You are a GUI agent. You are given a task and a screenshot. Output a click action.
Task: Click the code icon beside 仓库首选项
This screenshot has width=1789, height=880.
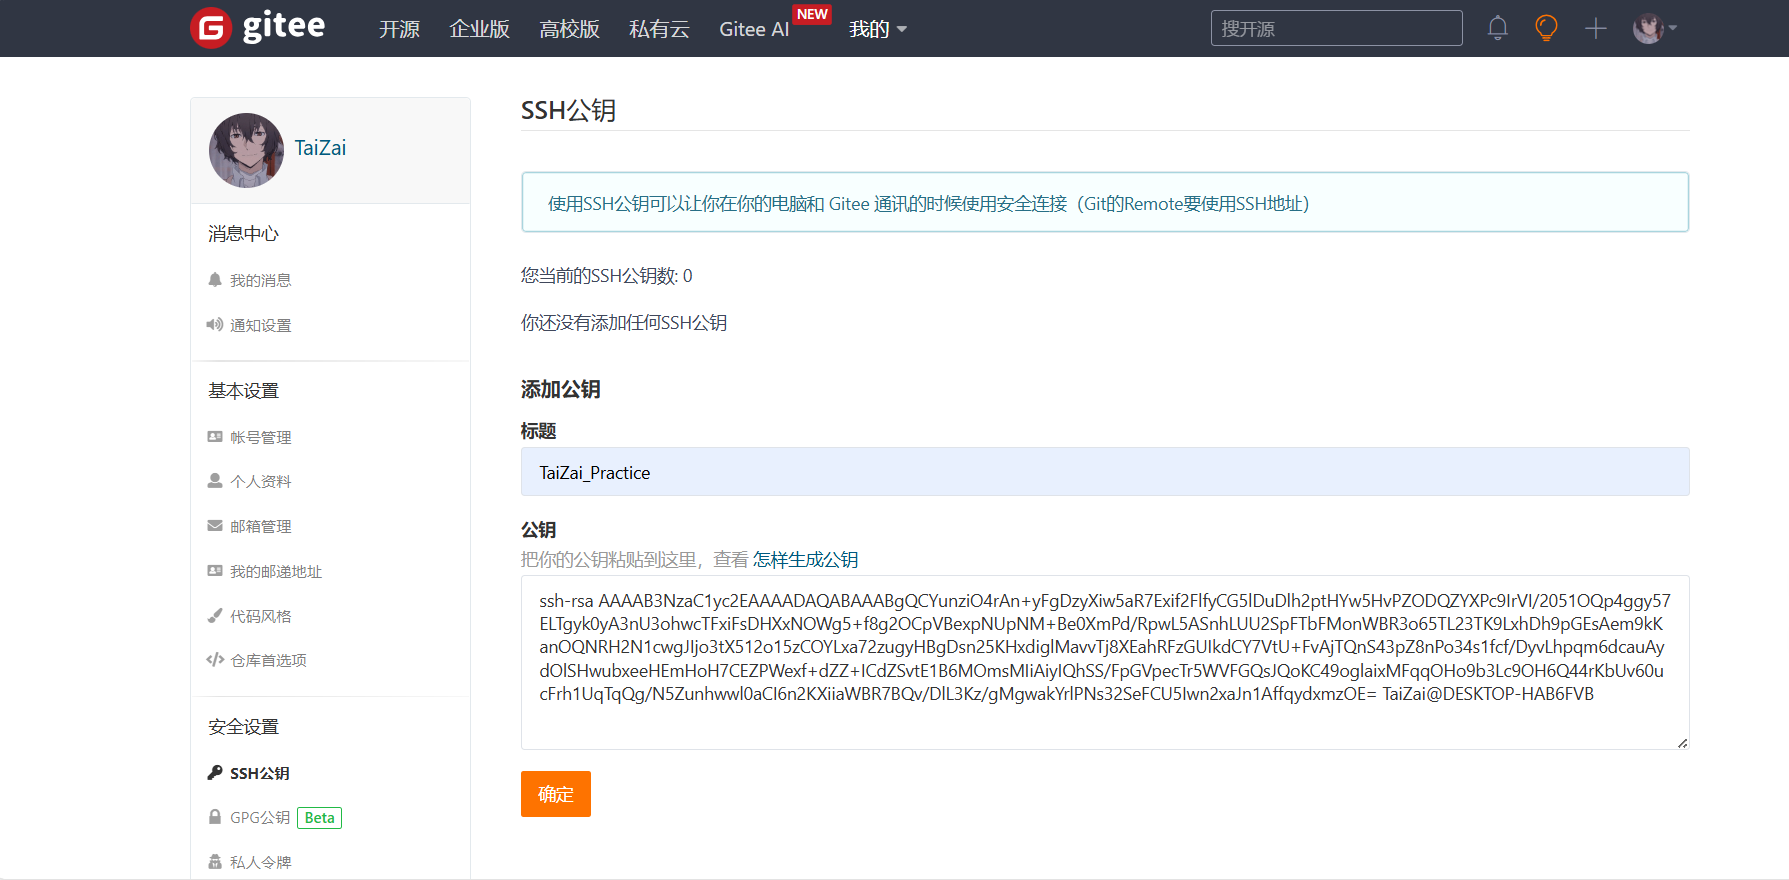click(215, 659)
